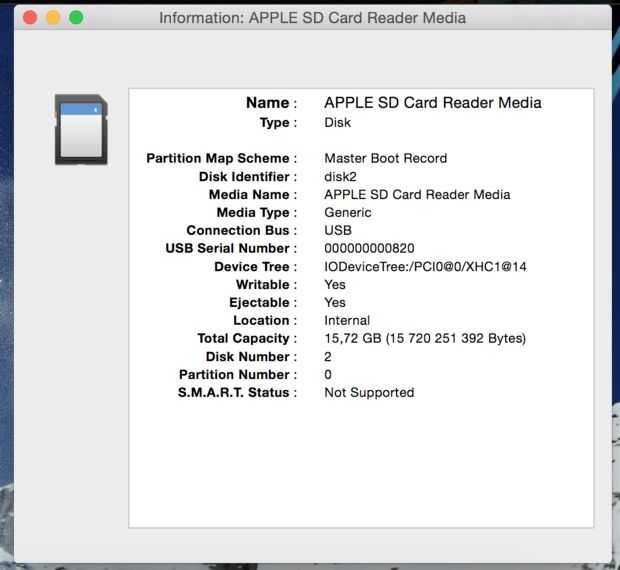Select the Location value 'Internal'
This screenshot has height=570, width=620.
click(x=347, y=320)
